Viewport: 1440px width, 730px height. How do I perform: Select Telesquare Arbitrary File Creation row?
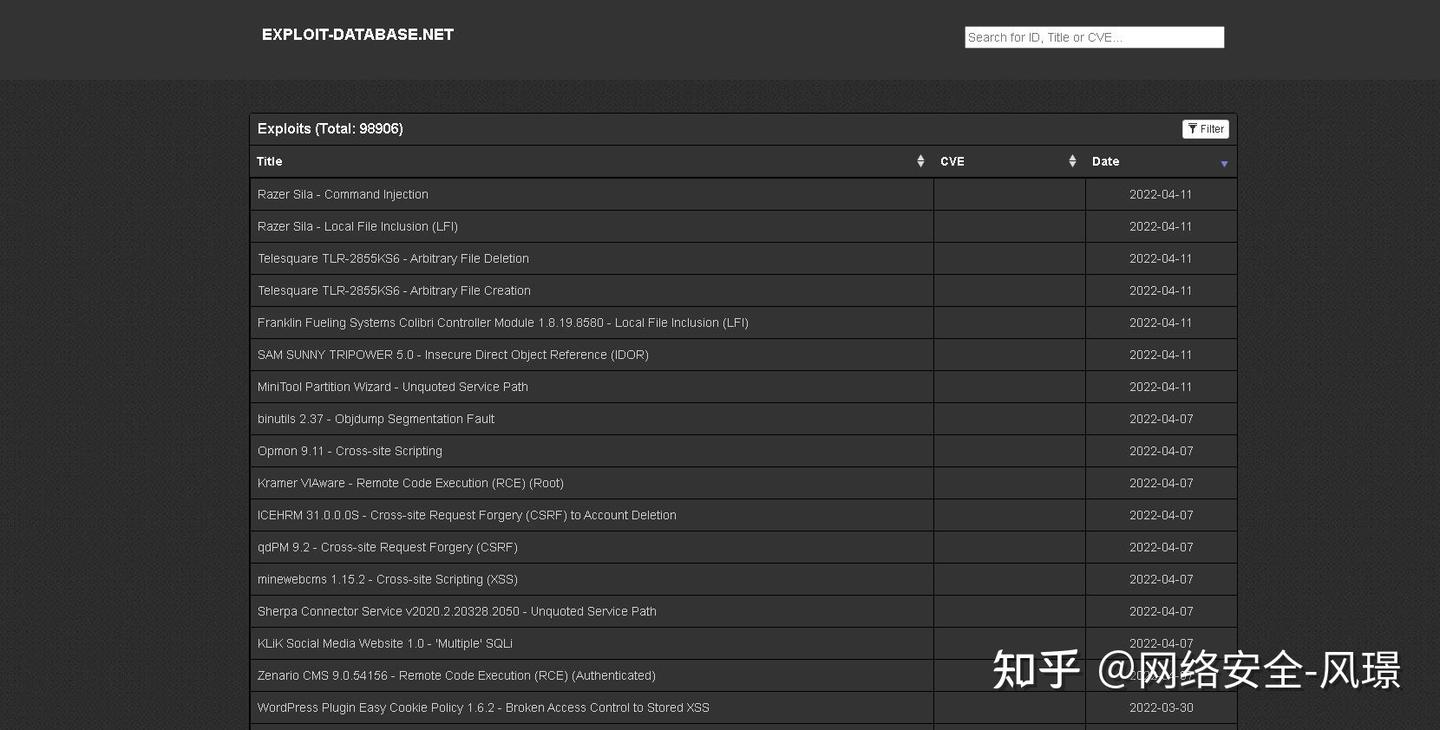pyautogui.click(x=394, y=290)
